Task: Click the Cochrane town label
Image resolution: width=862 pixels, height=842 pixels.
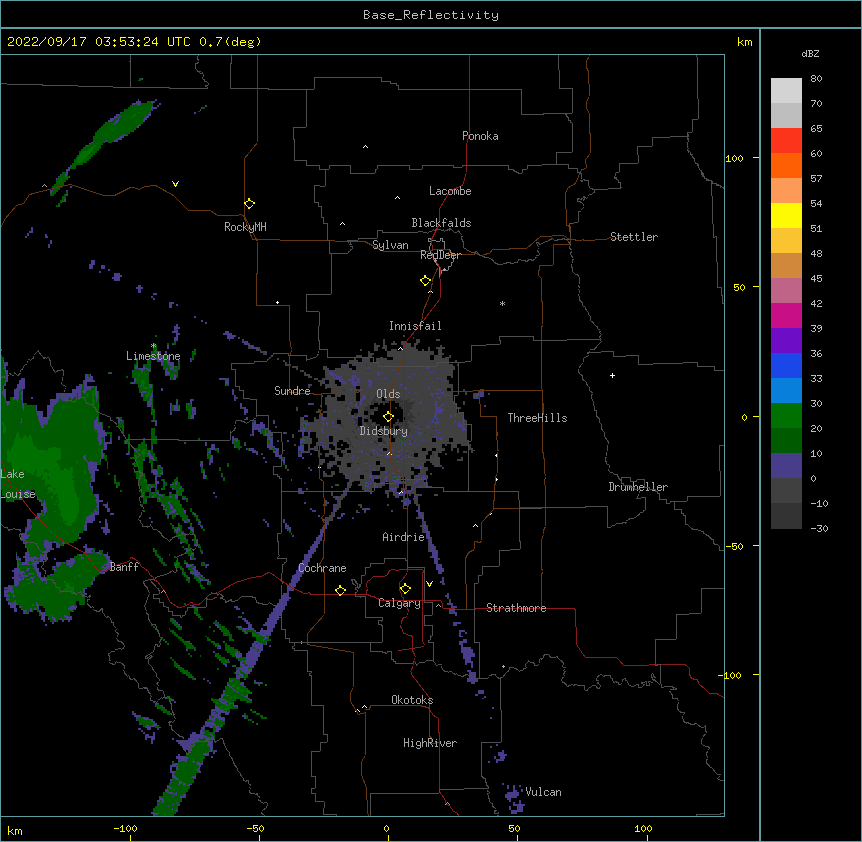Action: pos(322,568)
